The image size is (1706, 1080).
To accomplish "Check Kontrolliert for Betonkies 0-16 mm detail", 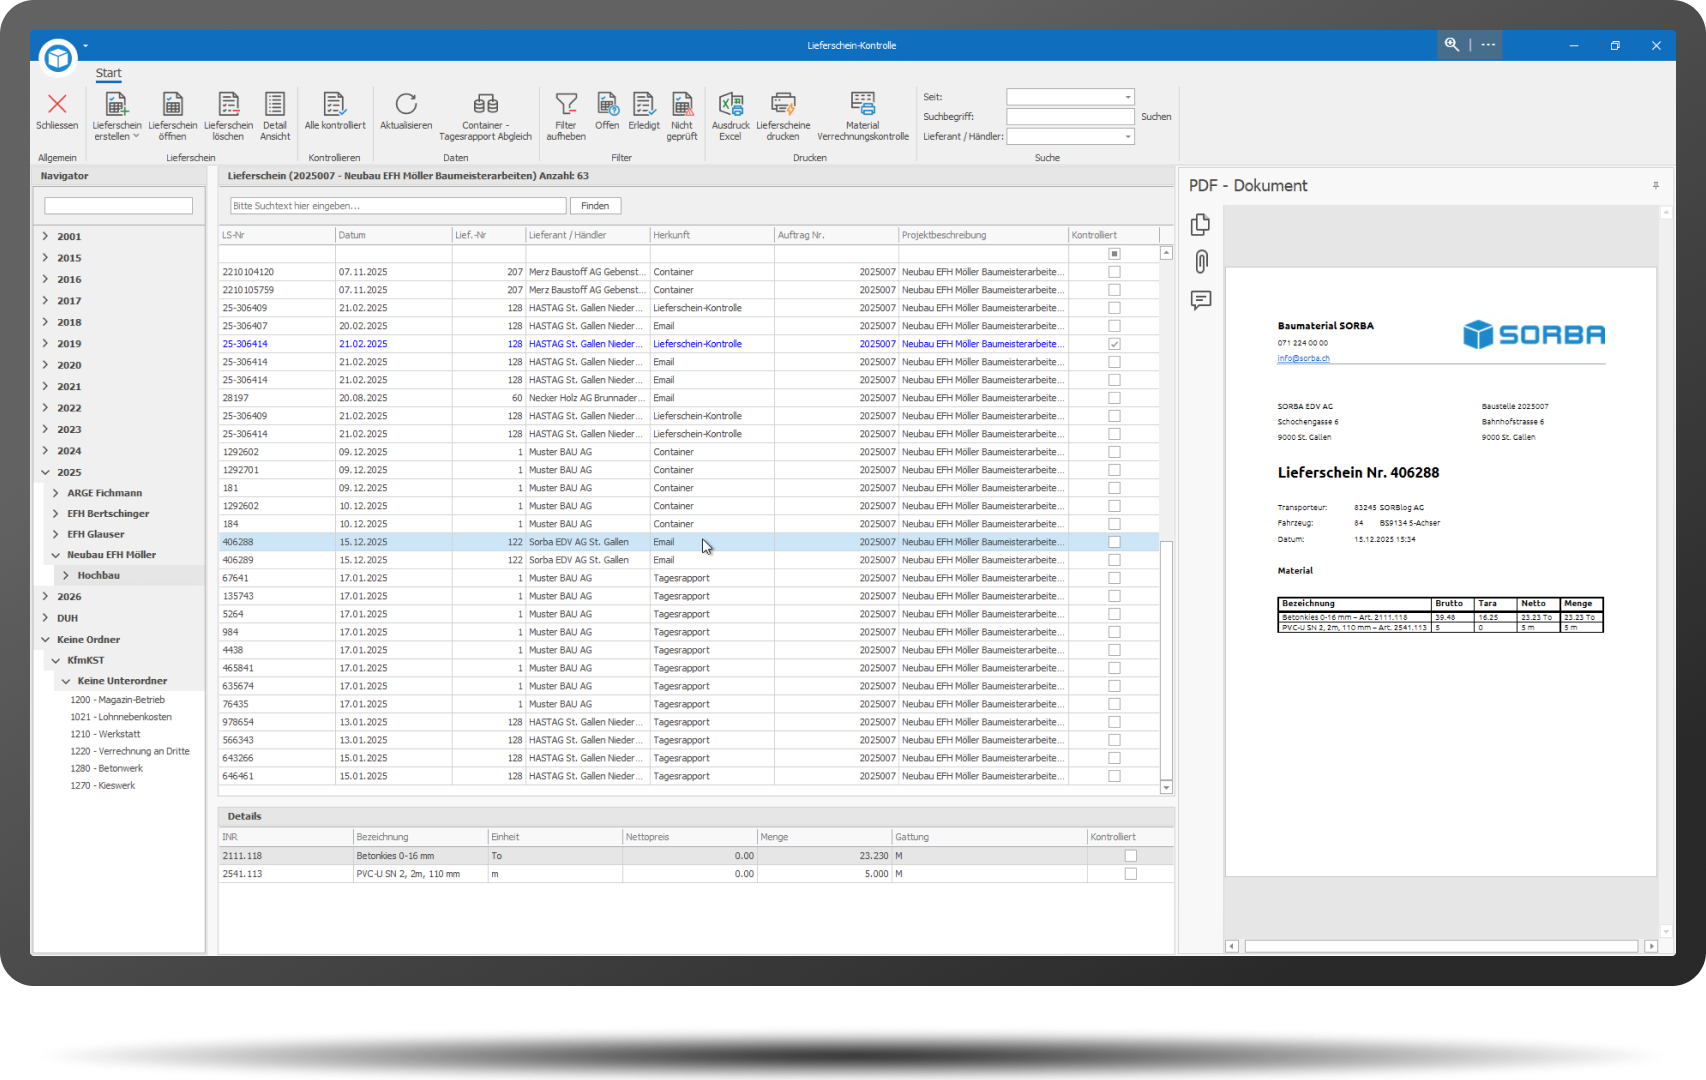I will [1130, 856].
